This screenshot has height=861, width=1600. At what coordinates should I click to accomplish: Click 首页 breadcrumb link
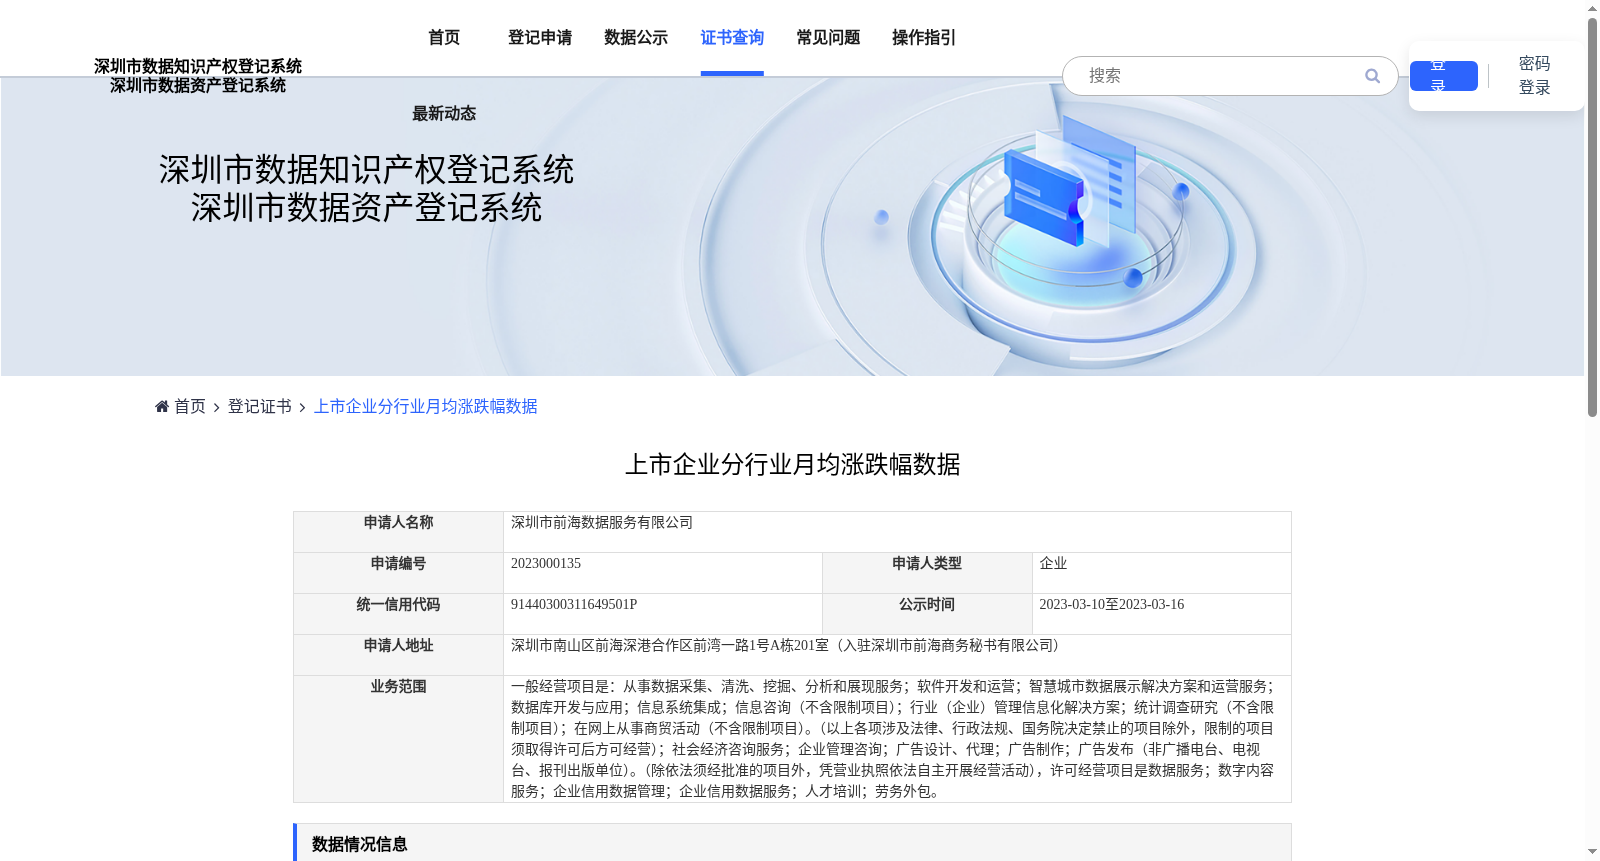pyautogui.click(x=190, y=406)
